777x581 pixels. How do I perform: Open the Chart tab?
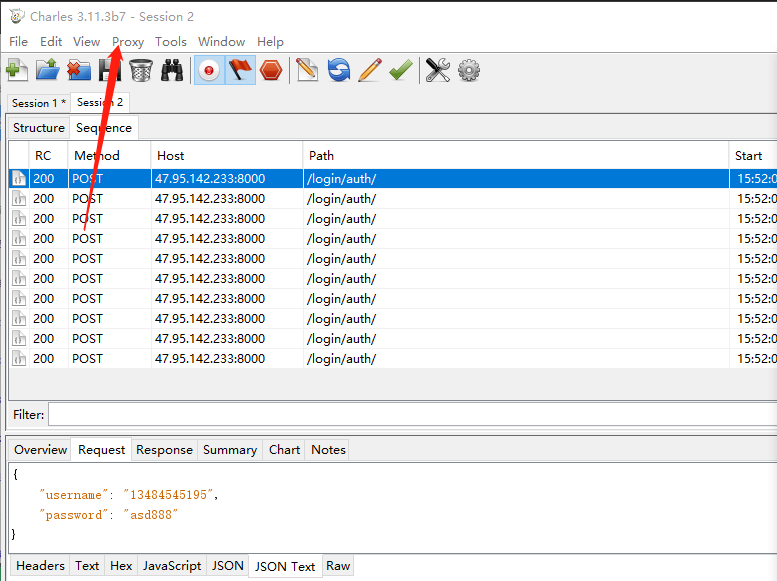click(x=284, y=450)
